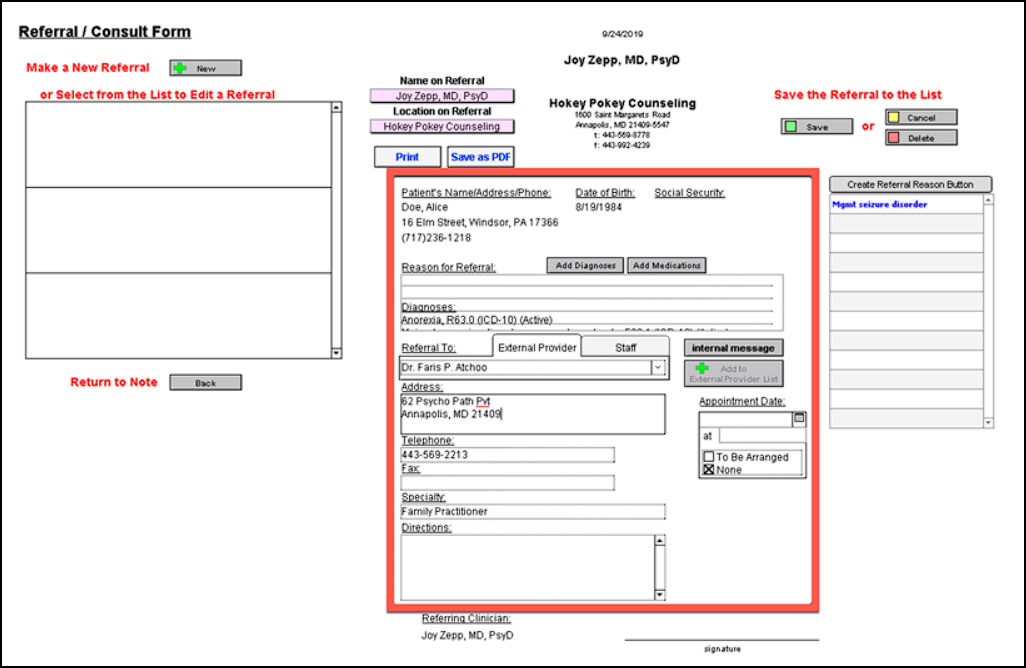The height and width of the screenshot is (668, 1026).
Task: Cancel the referral changes
Action: [x=921, y=118]
